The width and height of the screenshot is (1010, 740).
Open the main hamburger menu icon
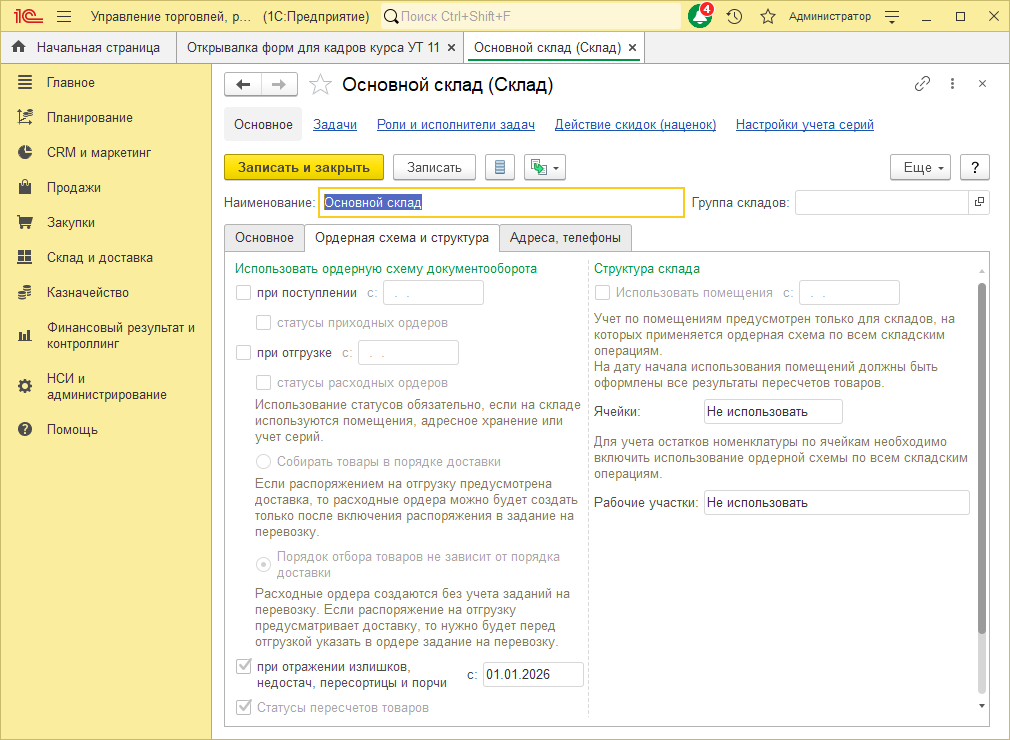[x=64, y=17]
